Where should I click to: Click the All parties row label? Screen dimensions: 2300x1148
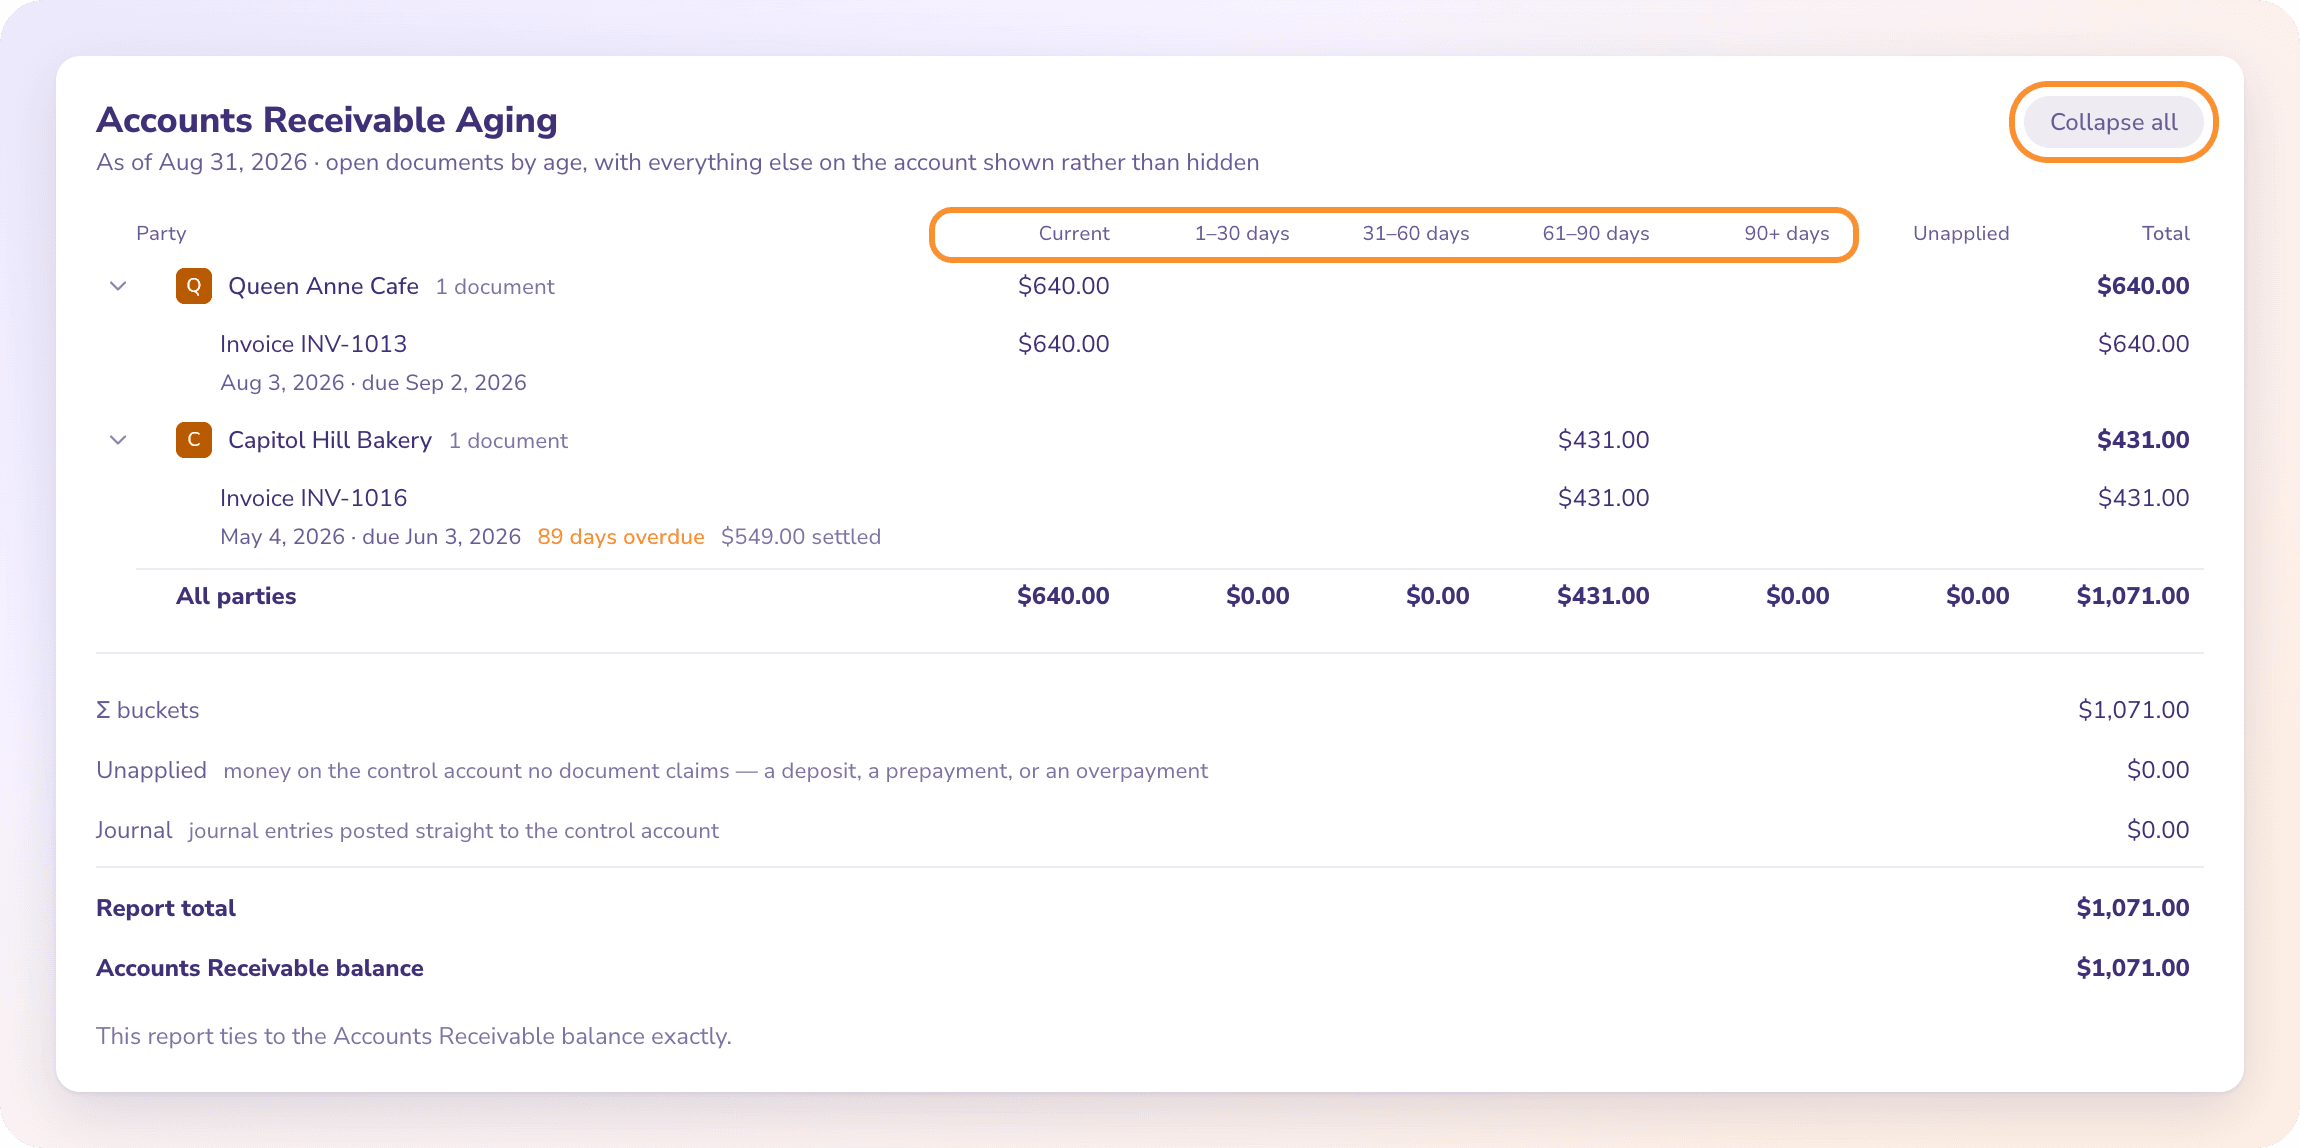(x=236, y=596)
